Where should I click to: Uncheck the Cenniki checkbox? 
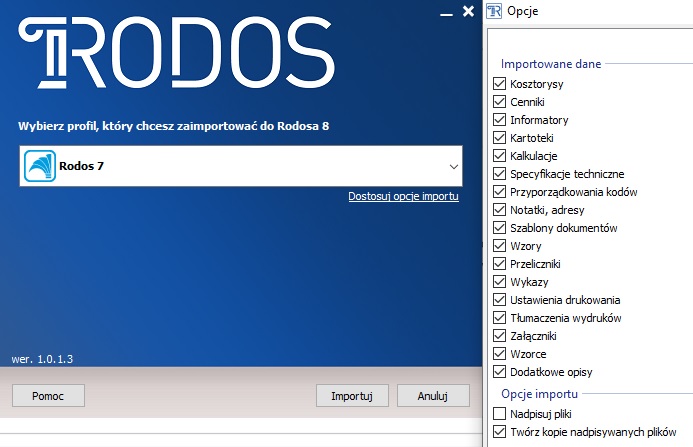point(499,102)
